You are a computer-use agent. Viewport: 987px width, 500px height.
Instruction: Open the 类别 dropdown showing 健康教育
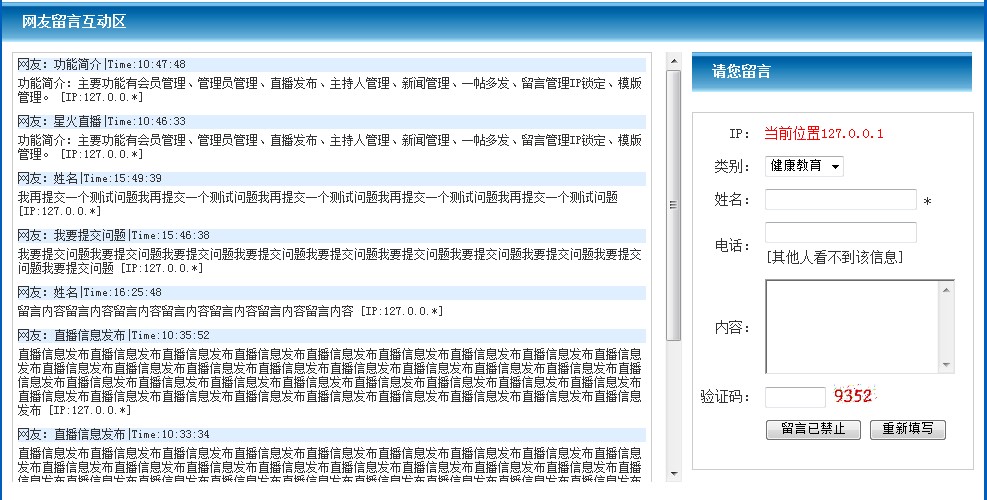(x=804, y=166)
